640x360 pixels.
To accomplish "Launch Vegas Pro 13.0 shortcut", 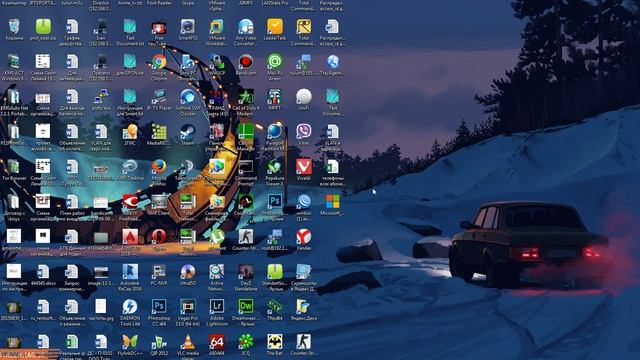I will [x=188, y=307].
